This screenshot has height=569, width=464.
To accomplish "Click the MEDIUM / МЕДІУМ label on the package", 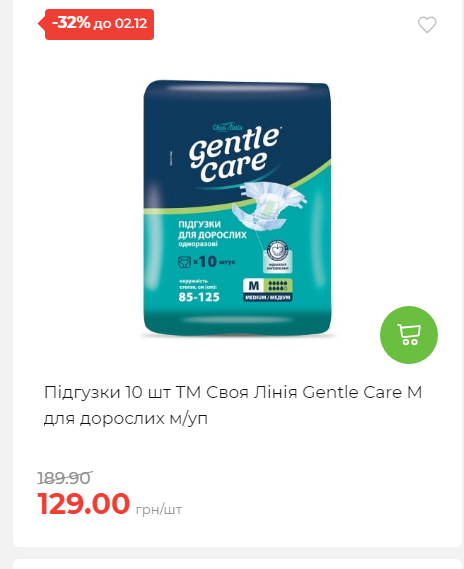I will (x=267, y=297).
